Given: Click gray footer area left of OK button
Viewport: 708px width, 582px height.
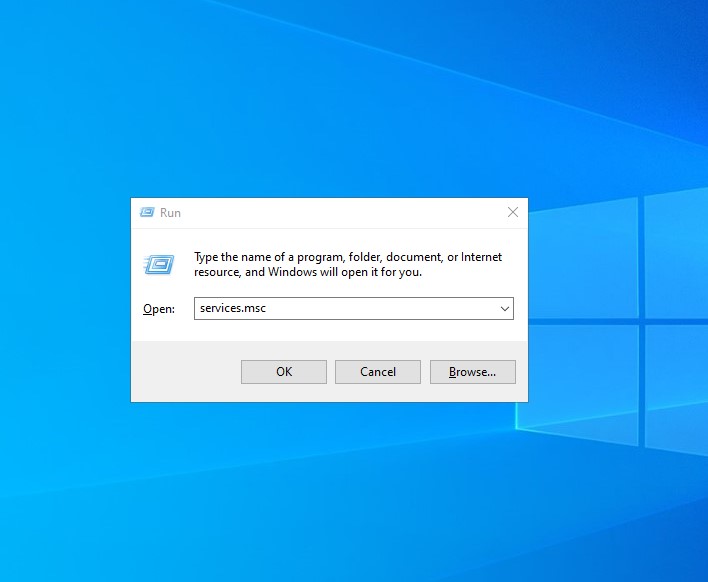Looking at the screenshot, I should point(185,372).
